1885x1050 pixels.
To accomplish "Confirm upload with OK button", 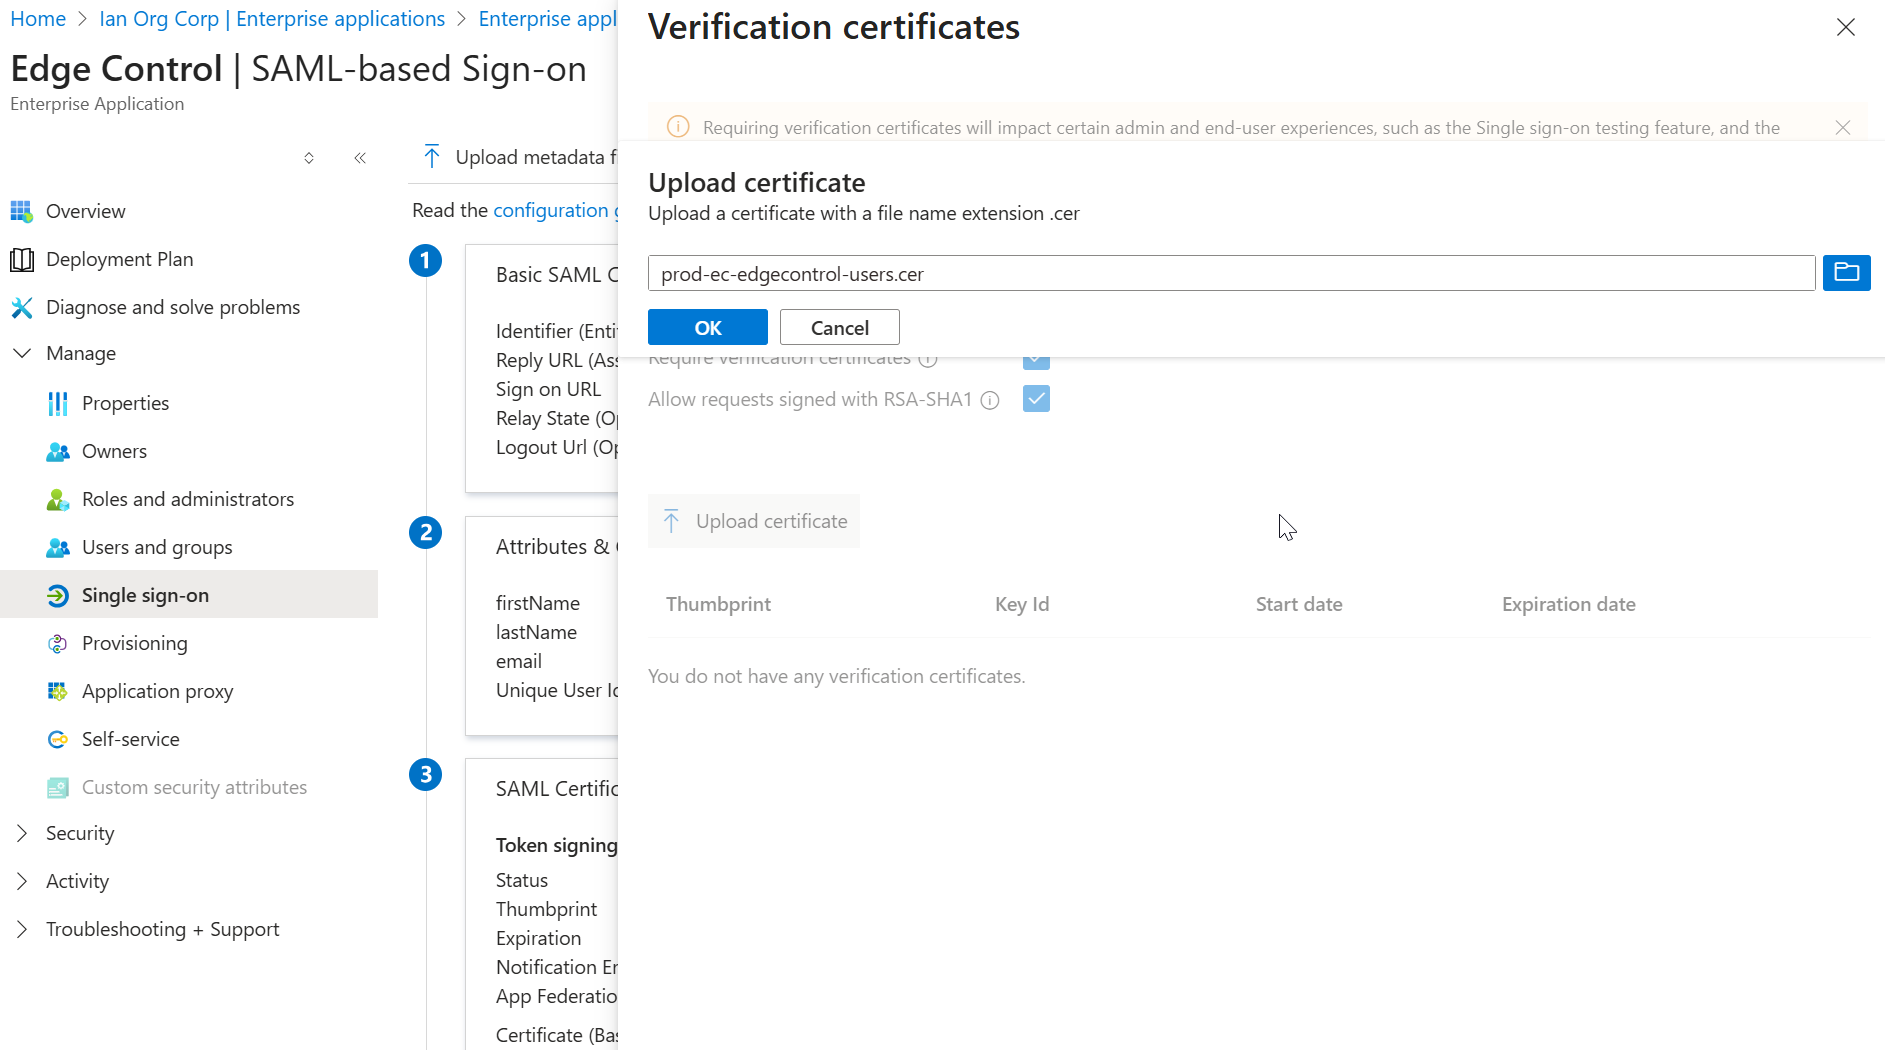I will (708, 327).
